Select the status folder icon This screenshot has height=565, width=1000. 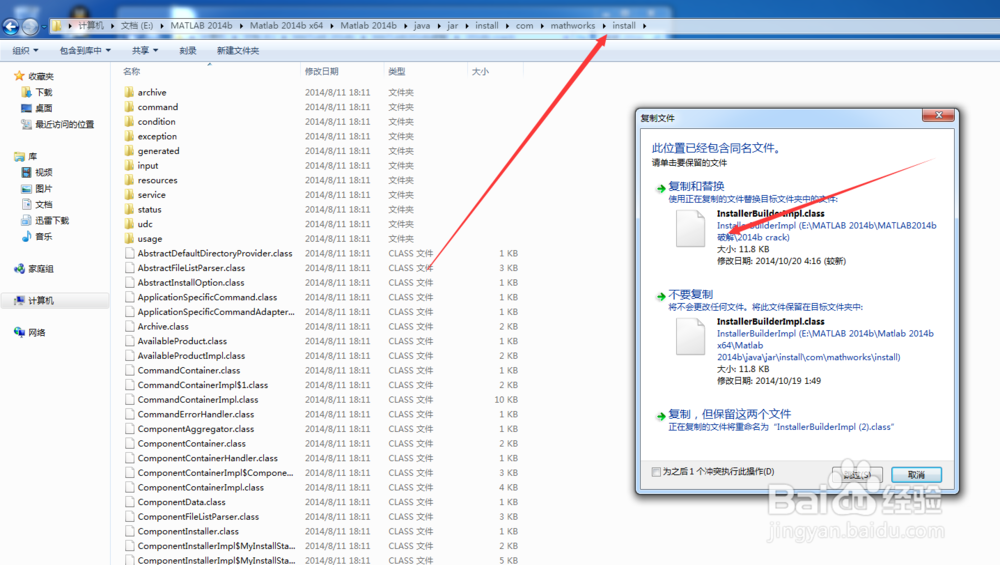129,209
